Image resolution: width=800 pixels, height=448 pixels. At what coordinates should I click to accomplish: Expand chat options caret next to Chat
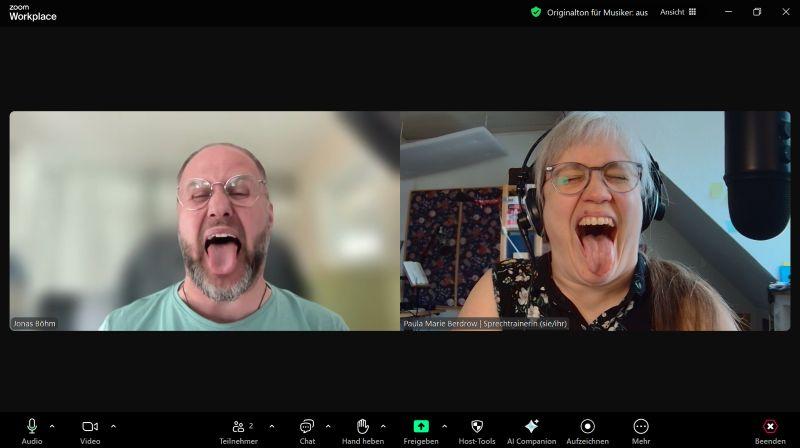(x=328, y=427)
